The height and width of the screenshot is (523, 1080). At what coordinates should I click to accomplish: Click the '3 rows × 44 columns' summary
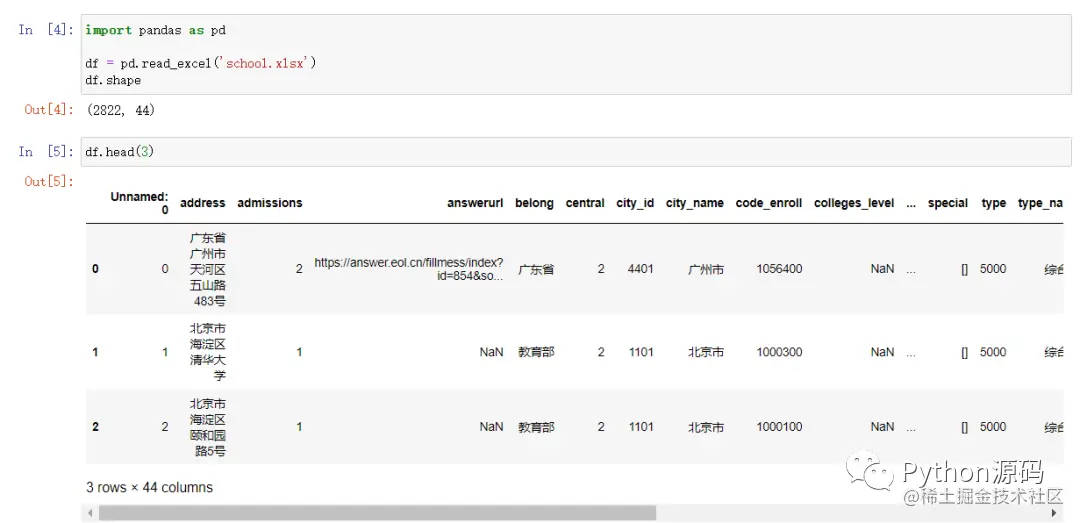pyautogui.click(x=149, y=487)
